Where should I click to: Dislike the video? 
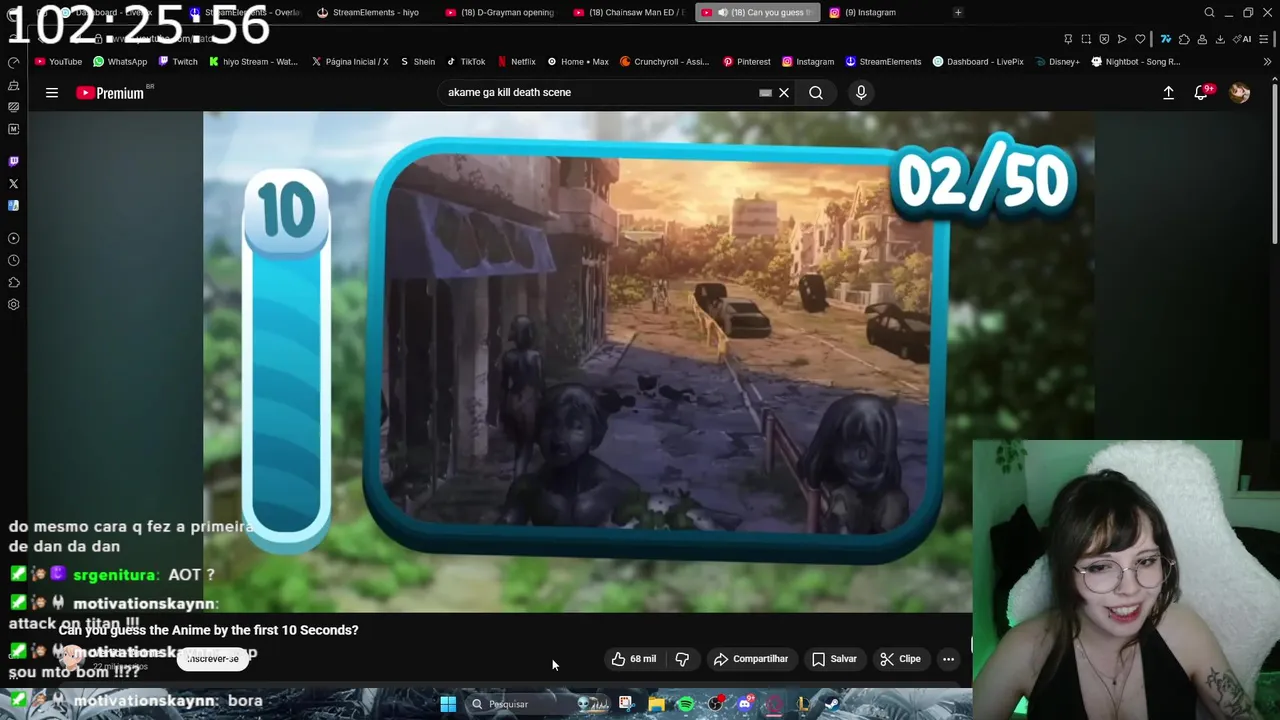[682, 659]
